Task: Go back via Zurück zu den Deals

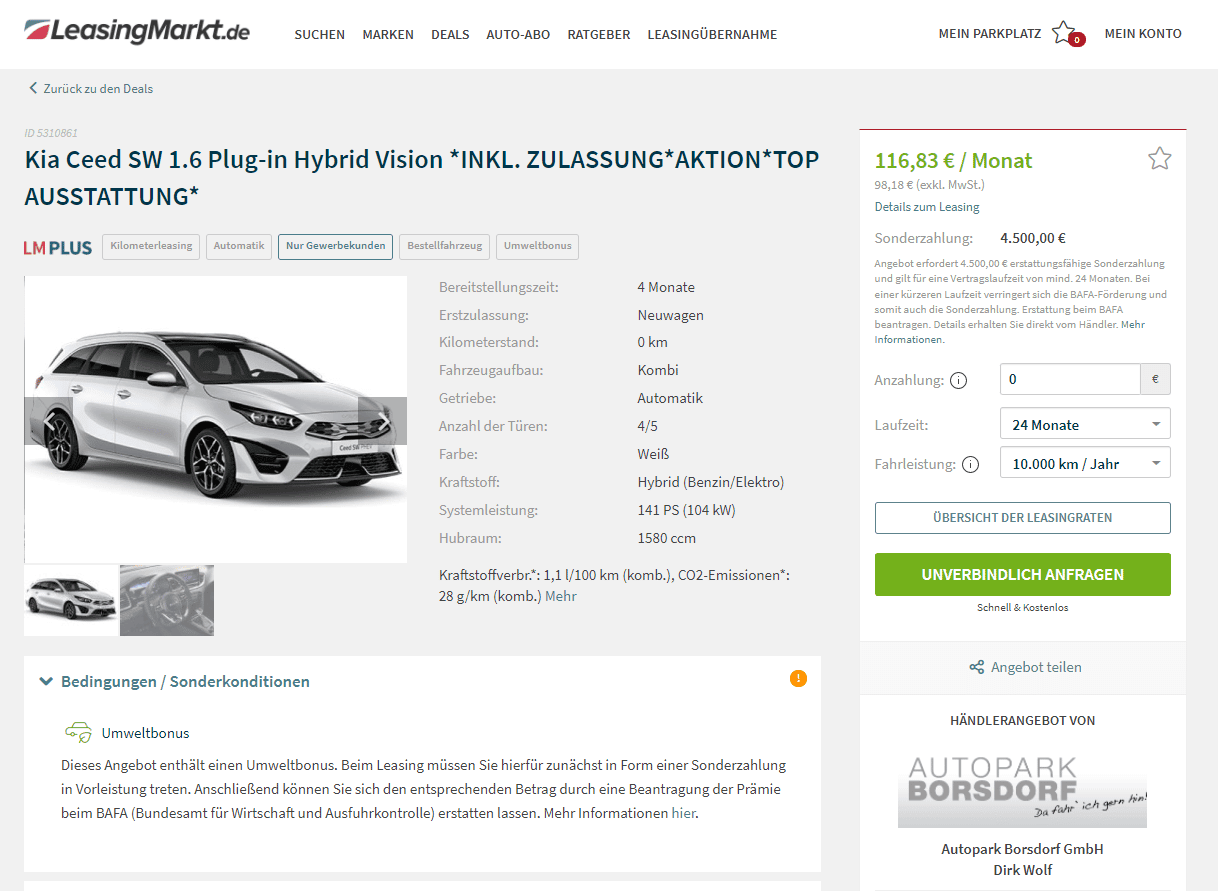Action: point(91,88)
